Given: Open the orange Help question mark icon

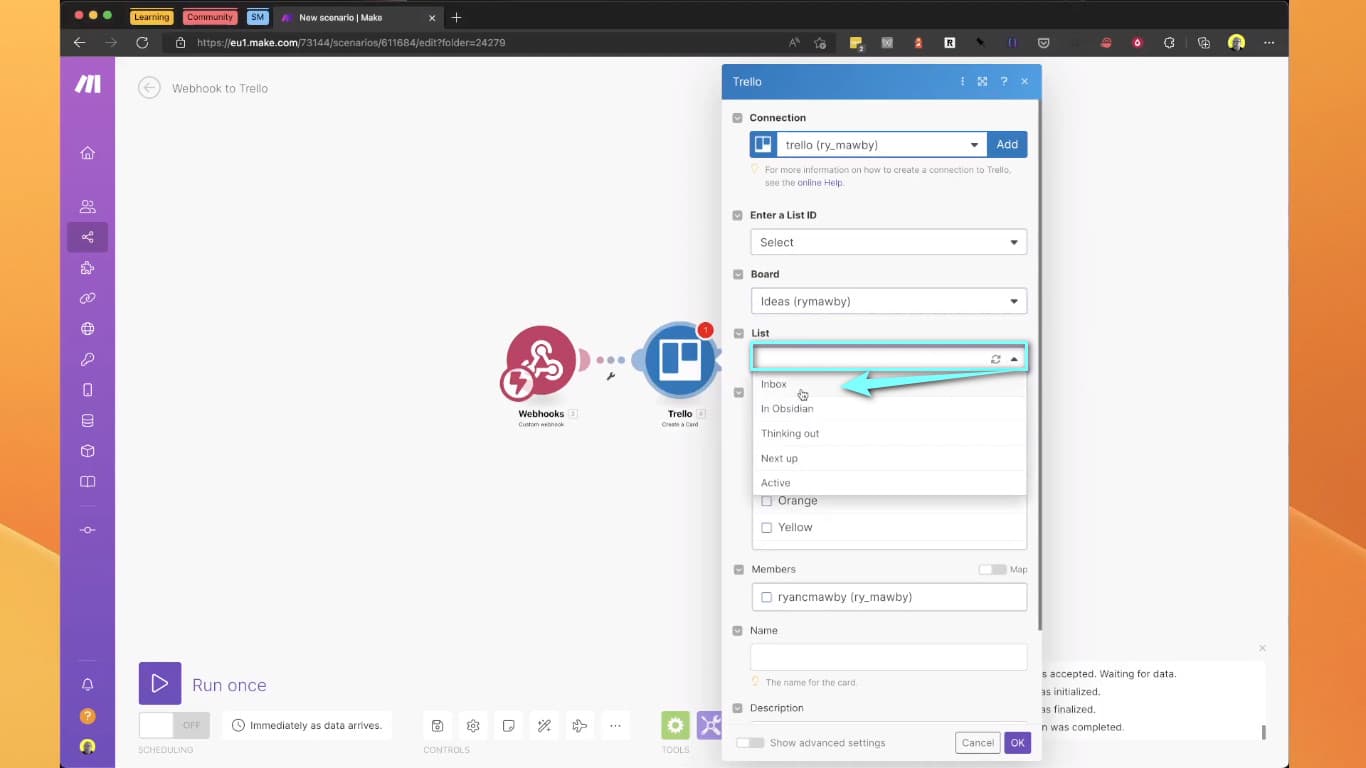Looking at the screenshot, I should pos(88,716).
